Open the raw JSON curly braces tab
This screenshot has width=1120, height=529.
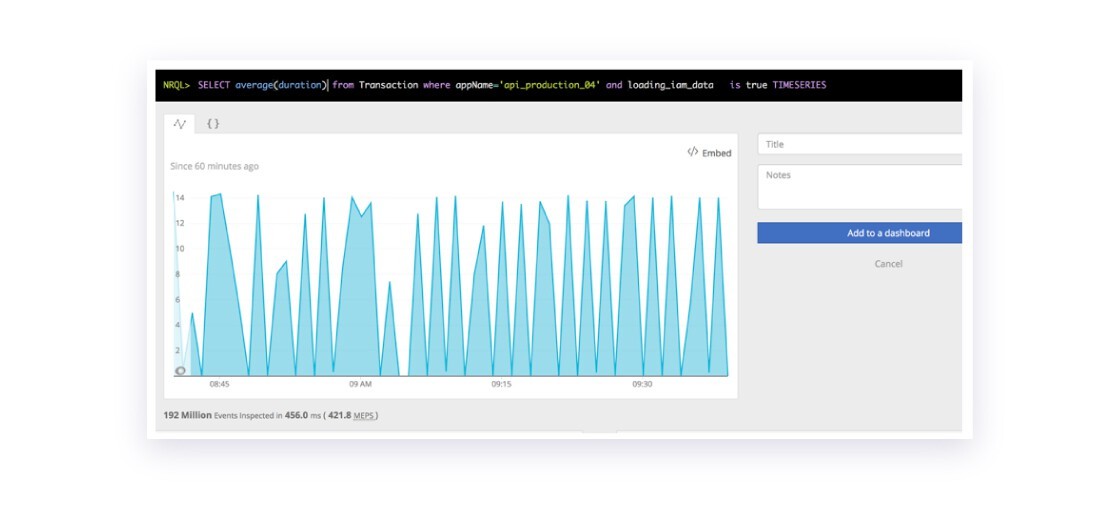tap(213, 124)
